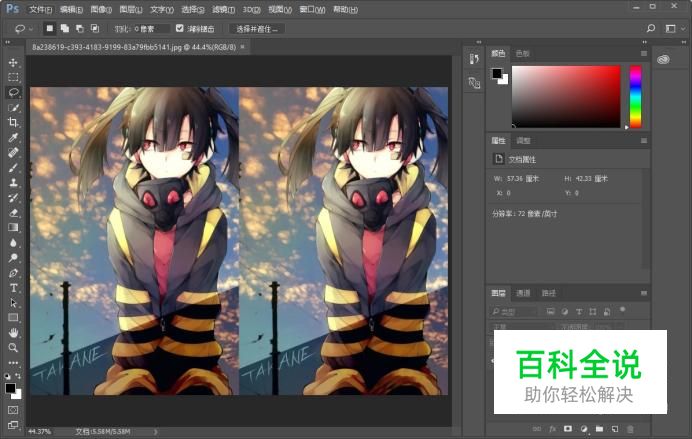692x439 pixels.
Task: Select the Dodge tool
Action: 13,258
